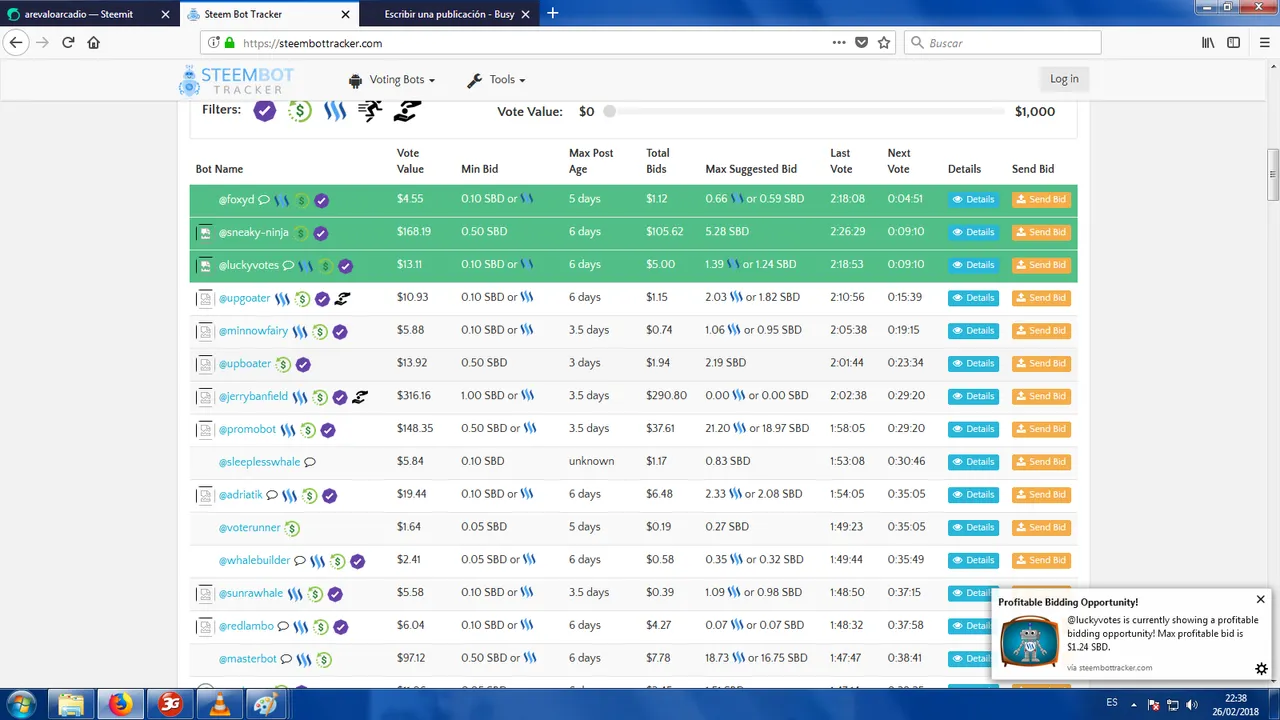Click the Vote Value slider handle

coord(609,112)
